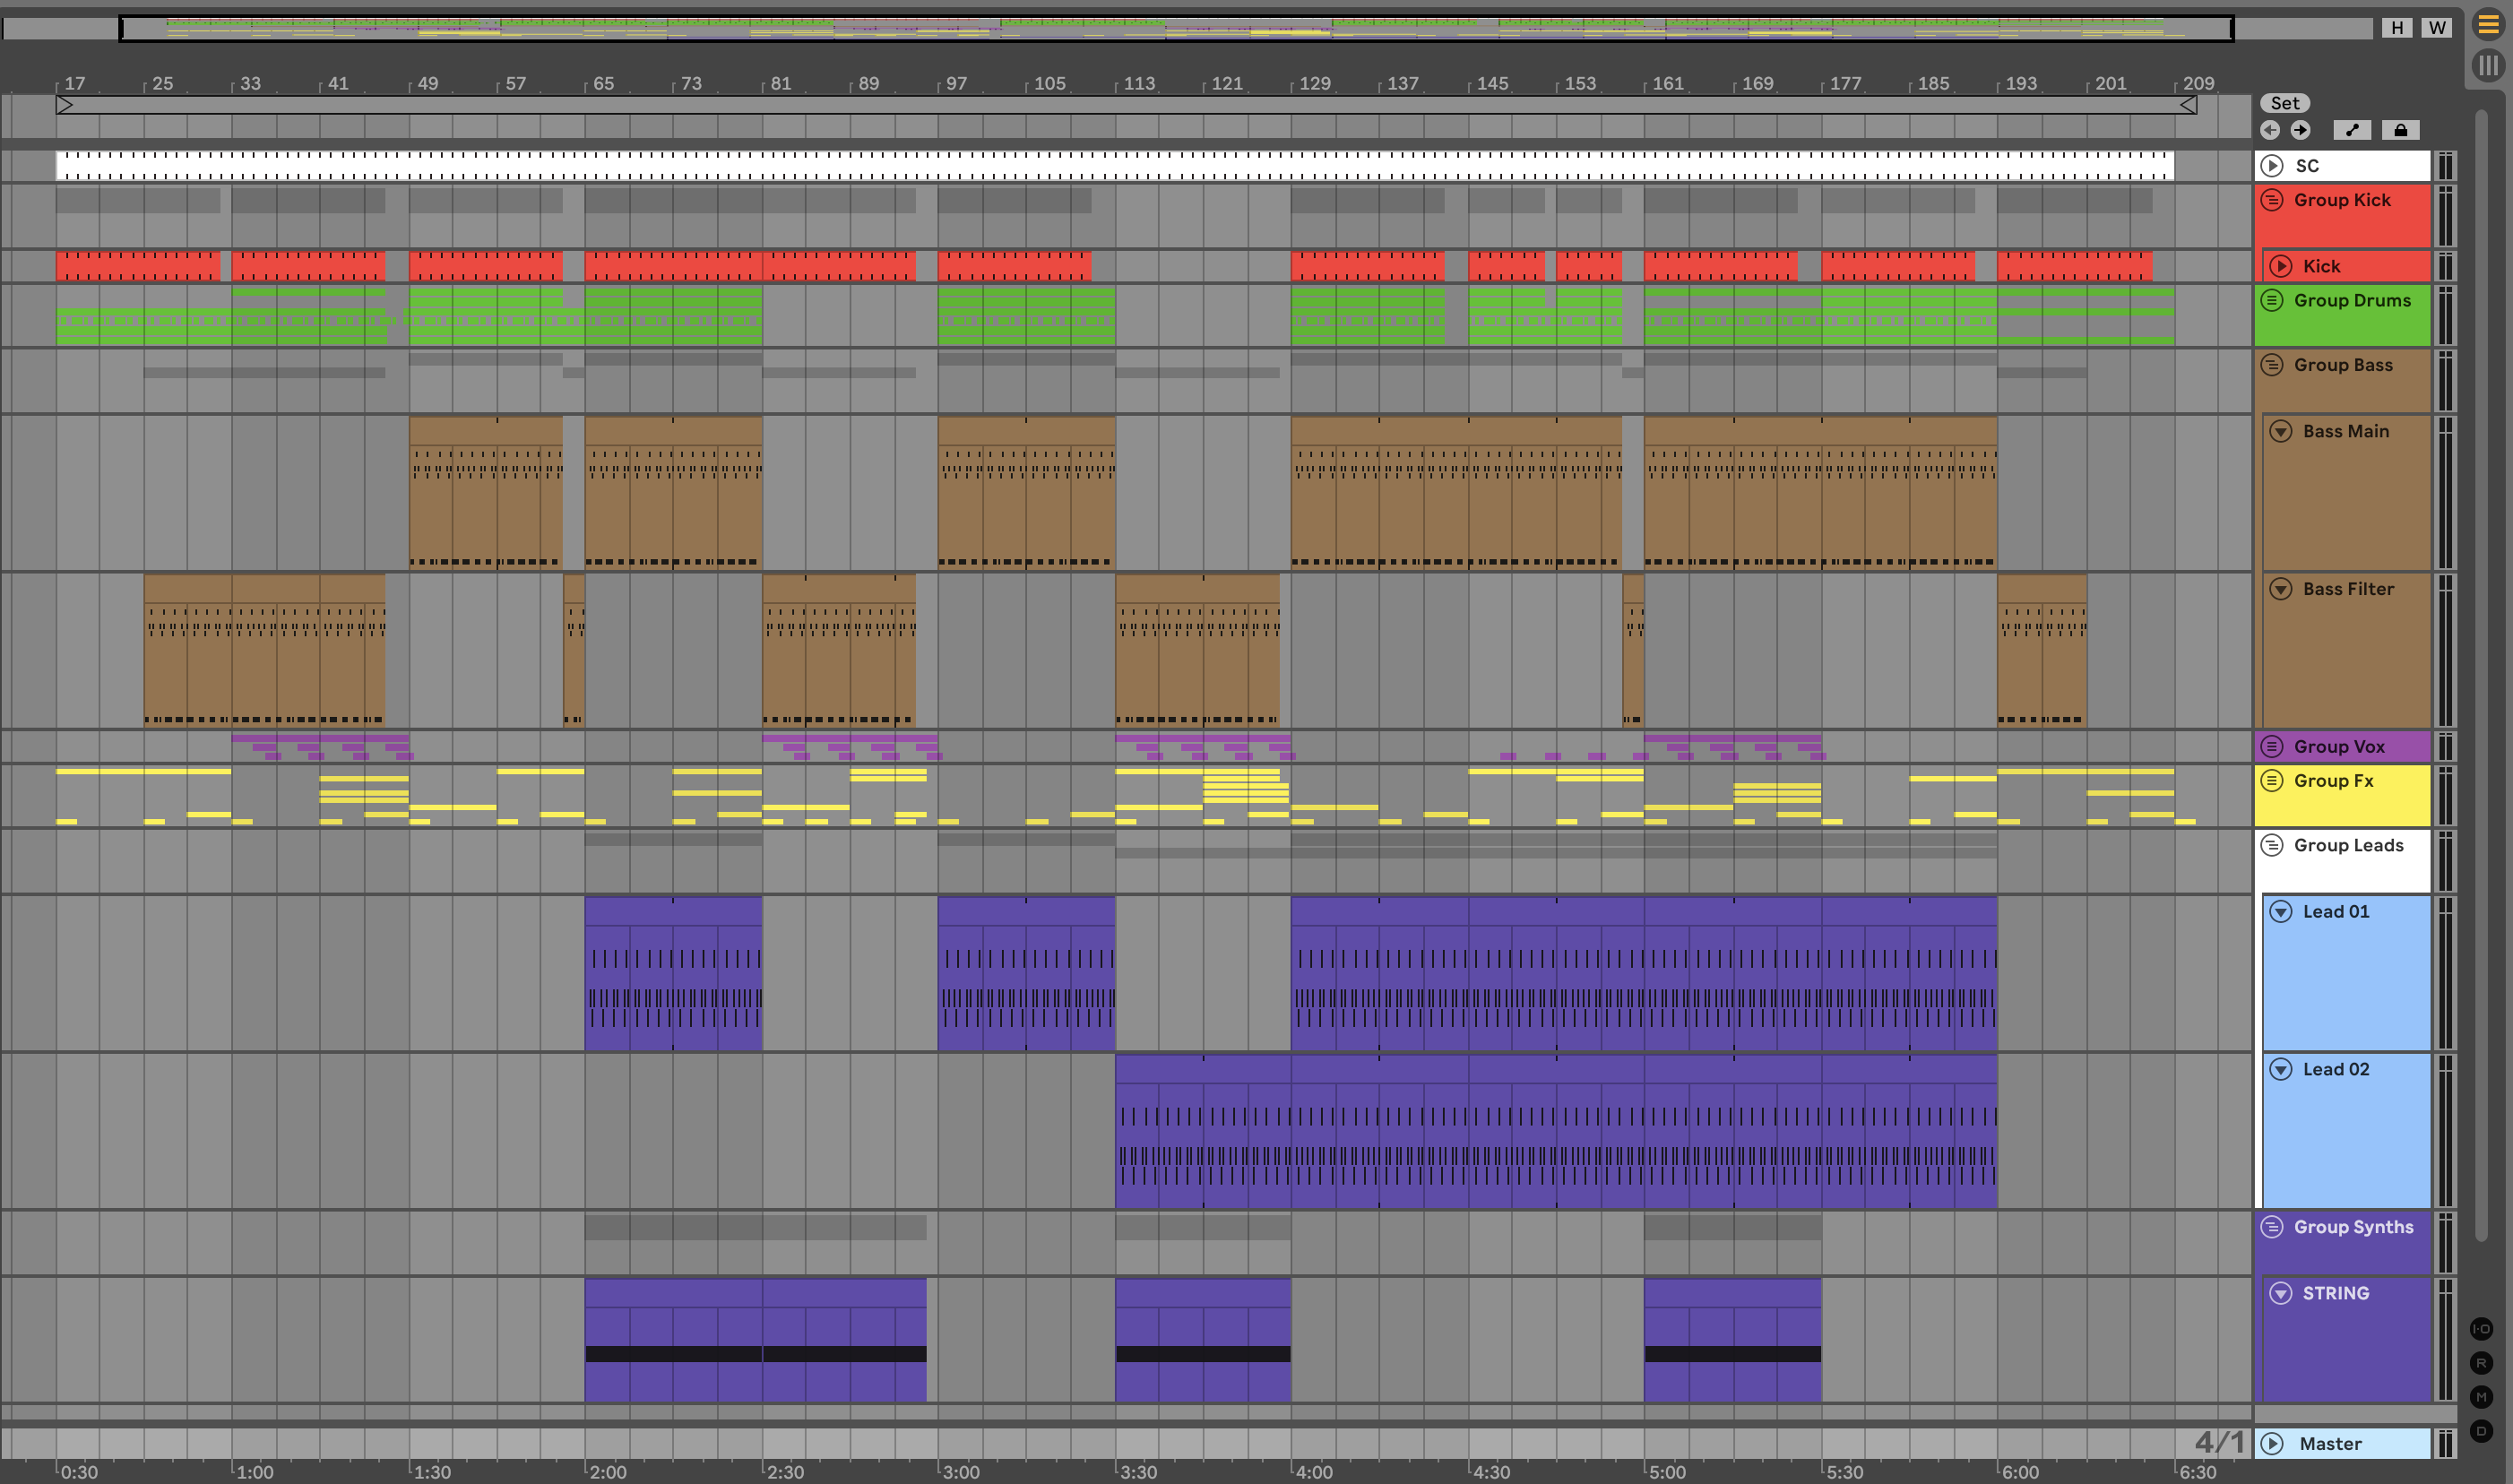This screenshot has width=2513, height=1484.
Task: Jump to previous locator arrow
Action: point(2270,130)
